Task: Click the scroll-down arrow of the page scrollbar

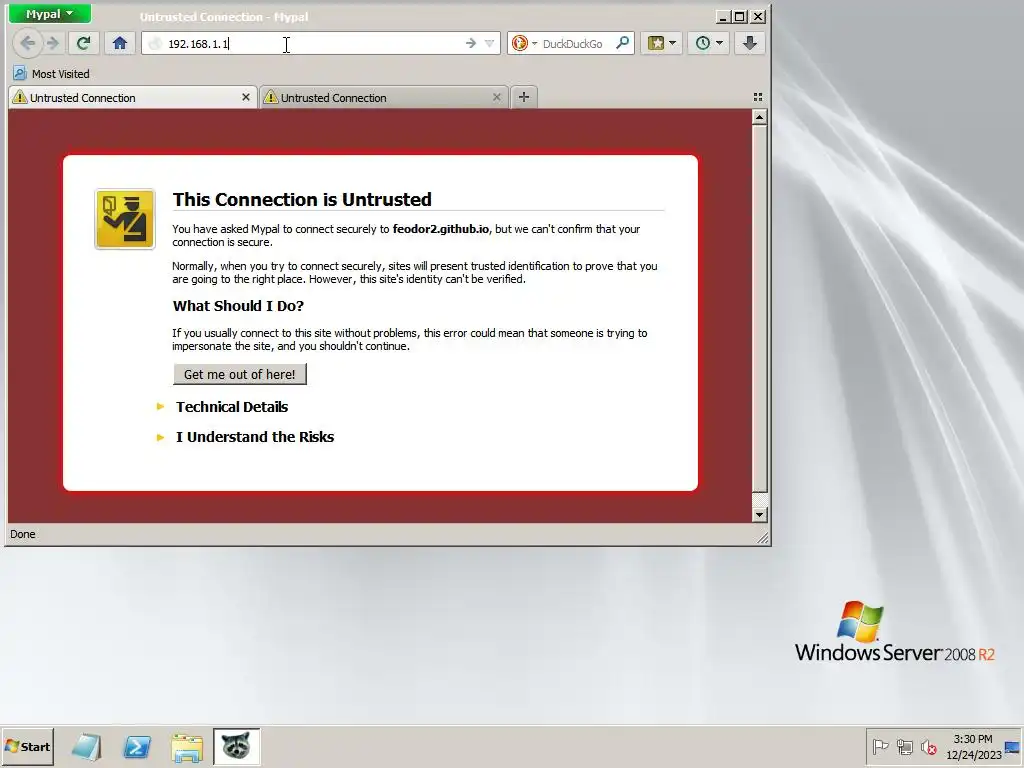Action: point(759,515)
